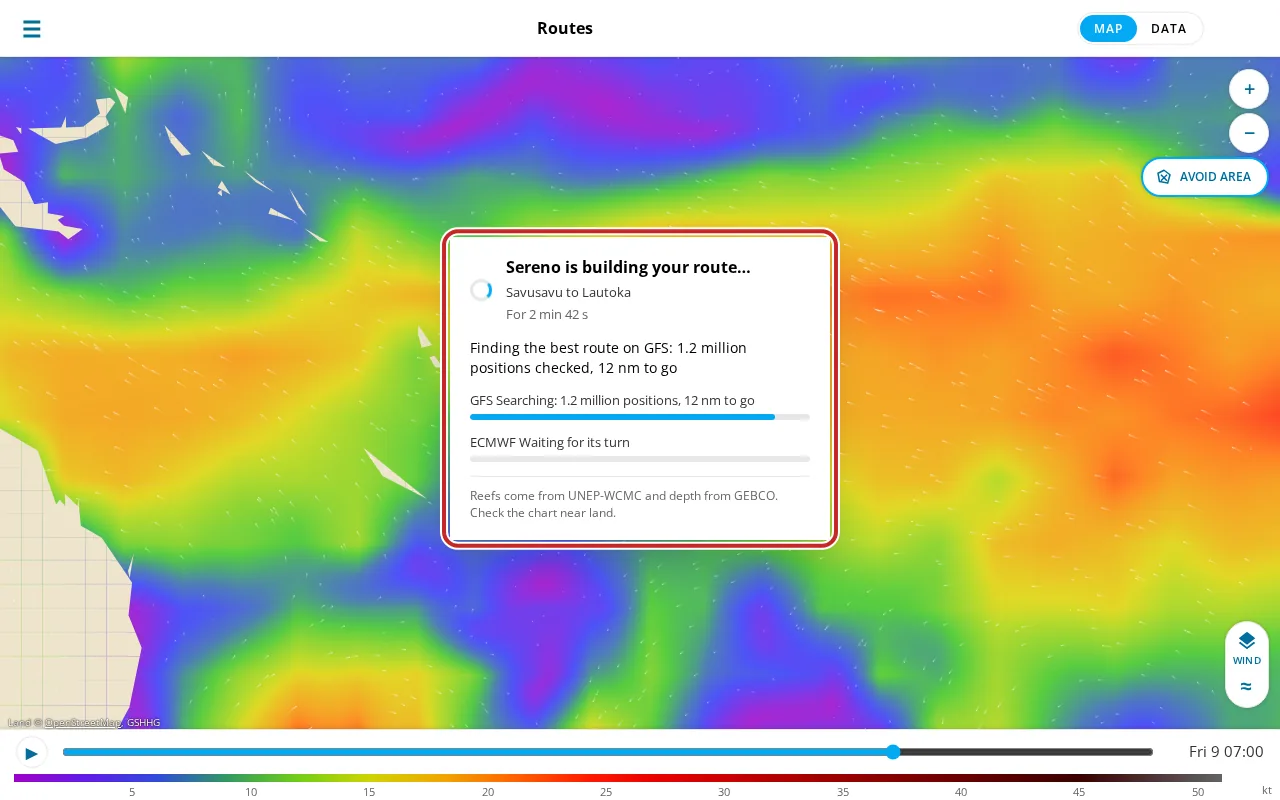Screen dimensions: 1280x800
Task: Click the "GFS Searching" status line
Action: pos(612,401)
